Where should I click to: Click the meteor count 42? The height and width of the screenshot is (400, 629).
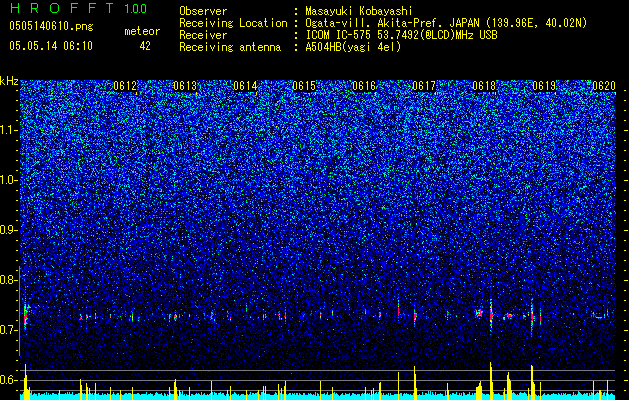(x=145, y=46)
